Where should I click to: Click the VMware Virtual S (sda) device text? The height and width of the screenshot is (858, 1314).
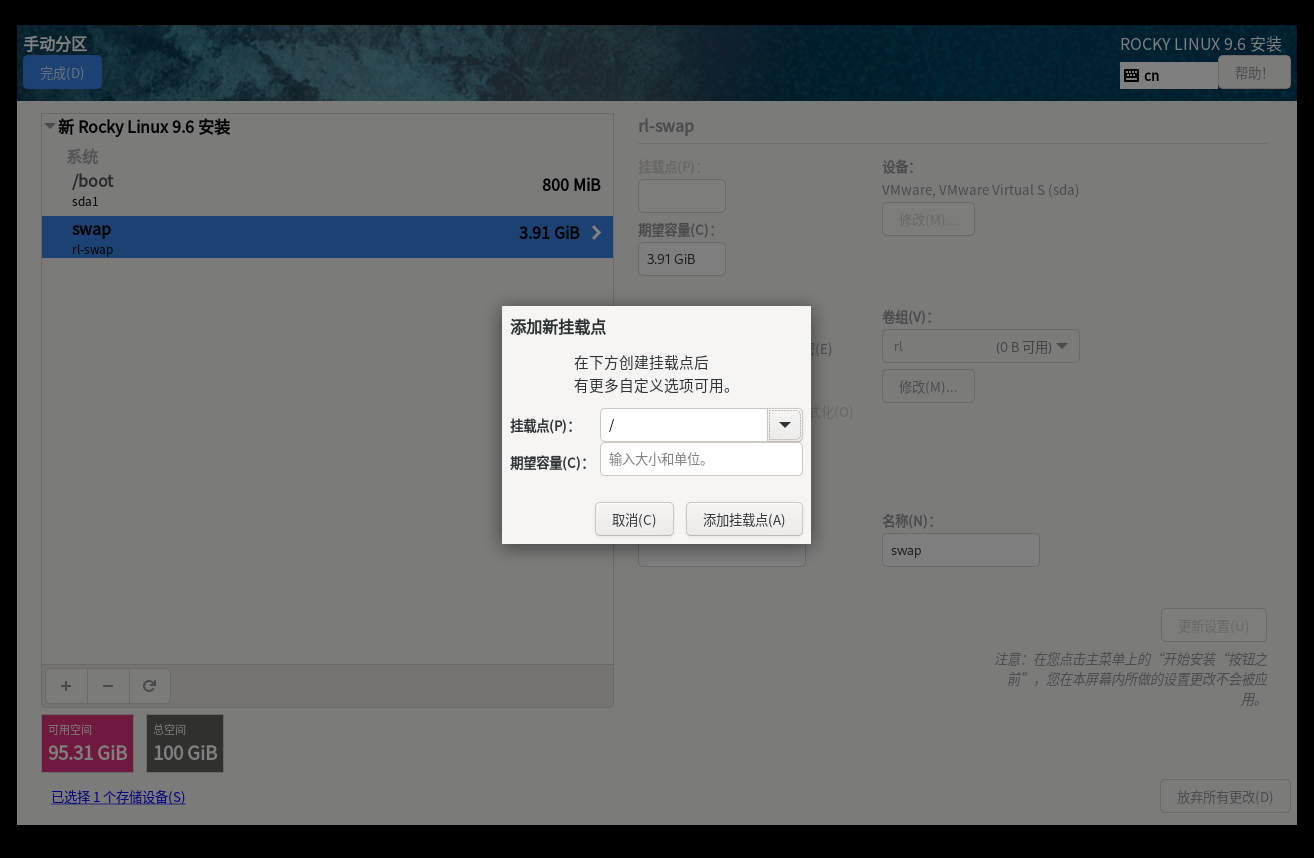pos(980,190)
